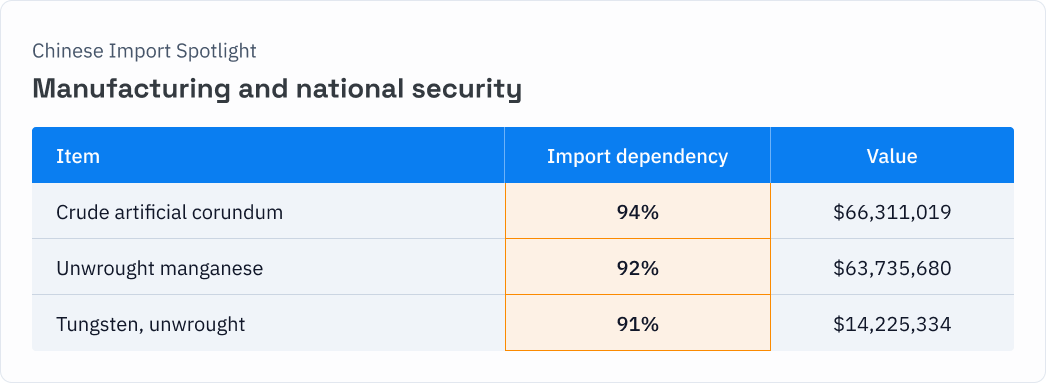Click the 'Chinese Import Spotlight' subtitle
Viewport: 1046px width, 383px height.
point(144,51)
